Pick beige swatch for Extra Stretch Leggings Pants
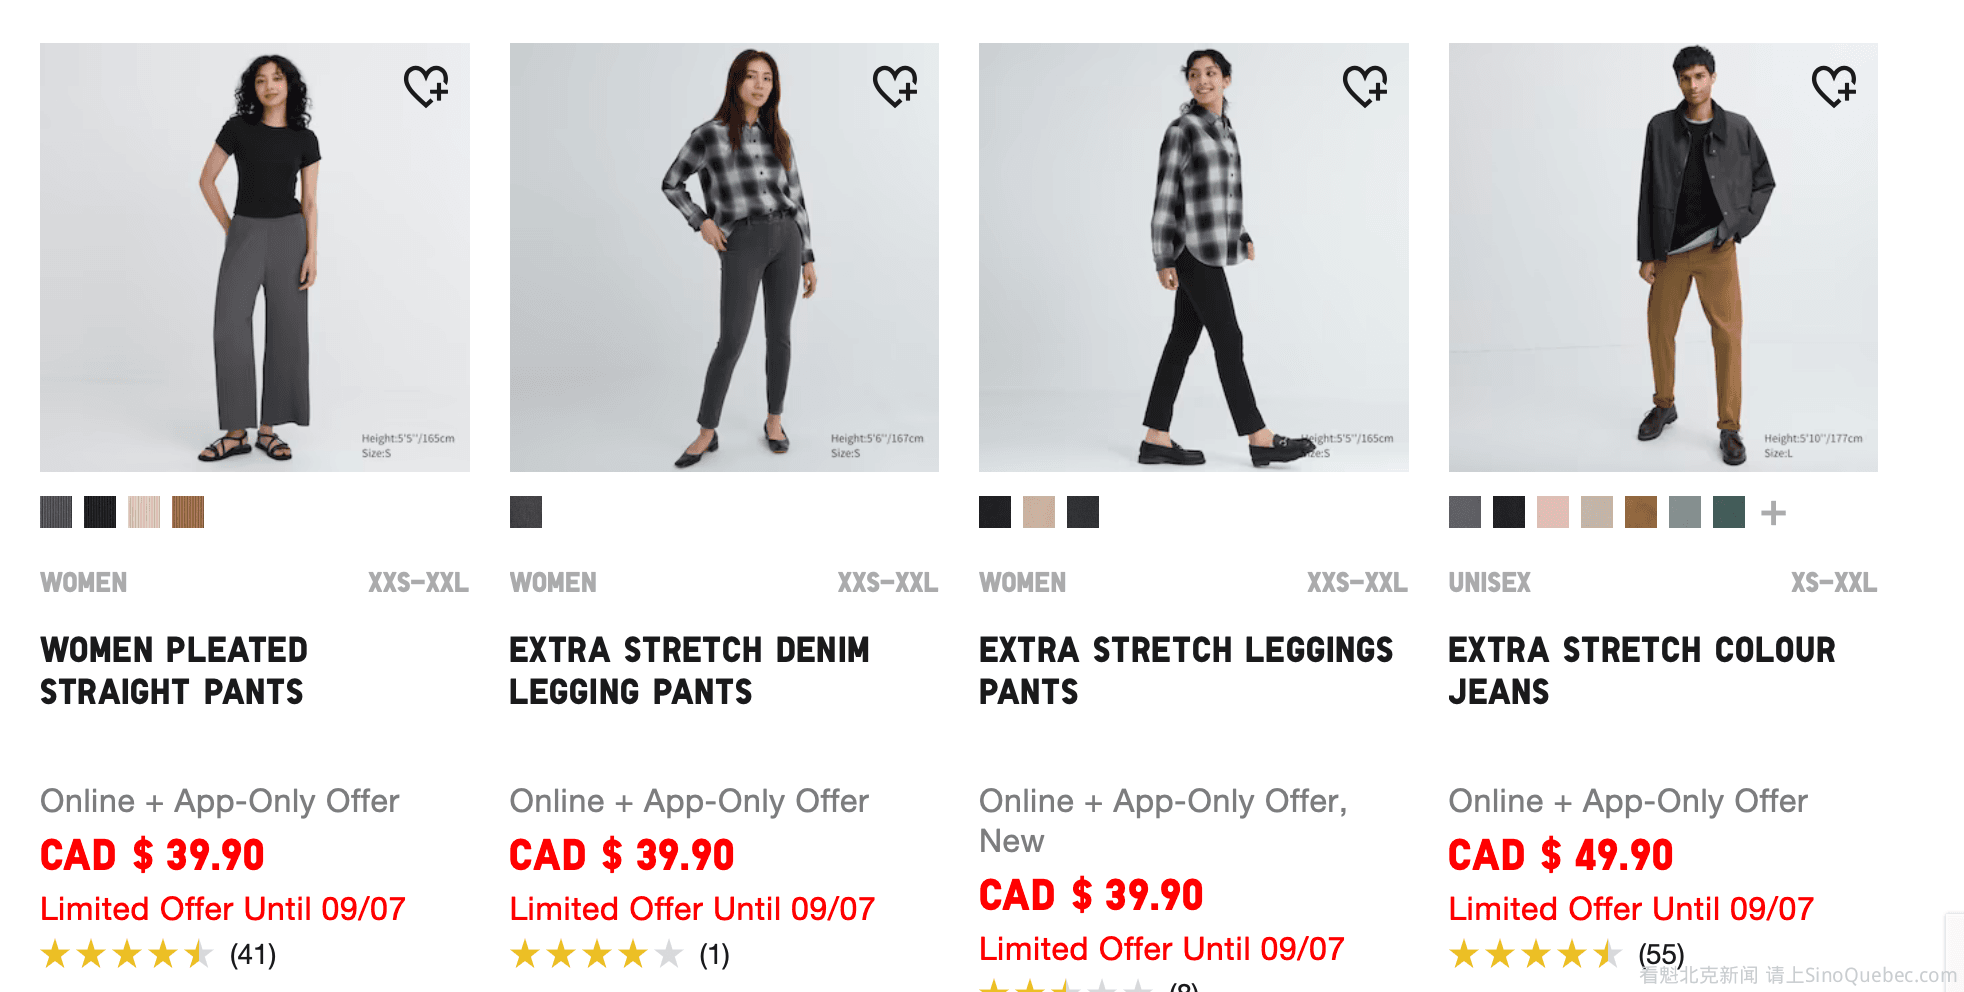The image size is (1964, 992). (x=1039, y=512)
